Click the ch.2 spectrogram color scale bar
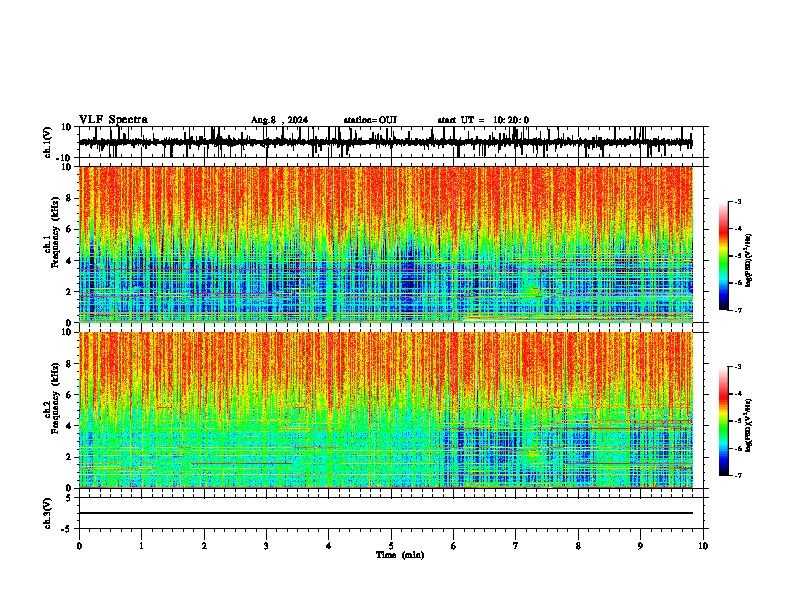 (x=724, y=421)
